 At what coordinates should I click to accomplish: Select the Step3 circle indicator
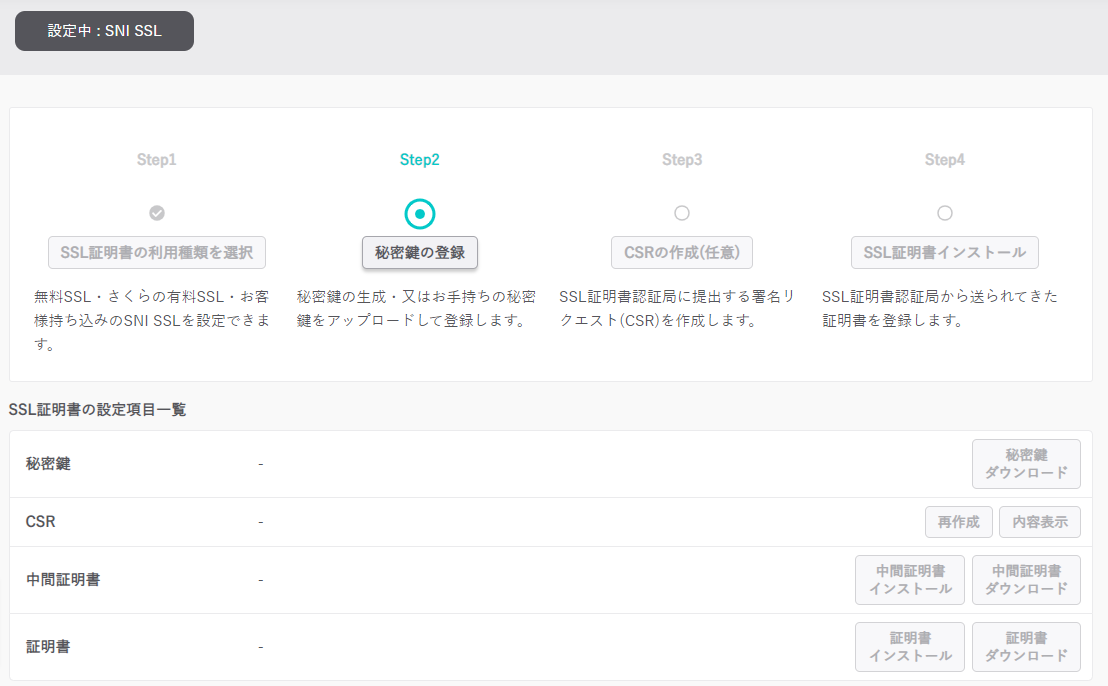click(682, 213)
